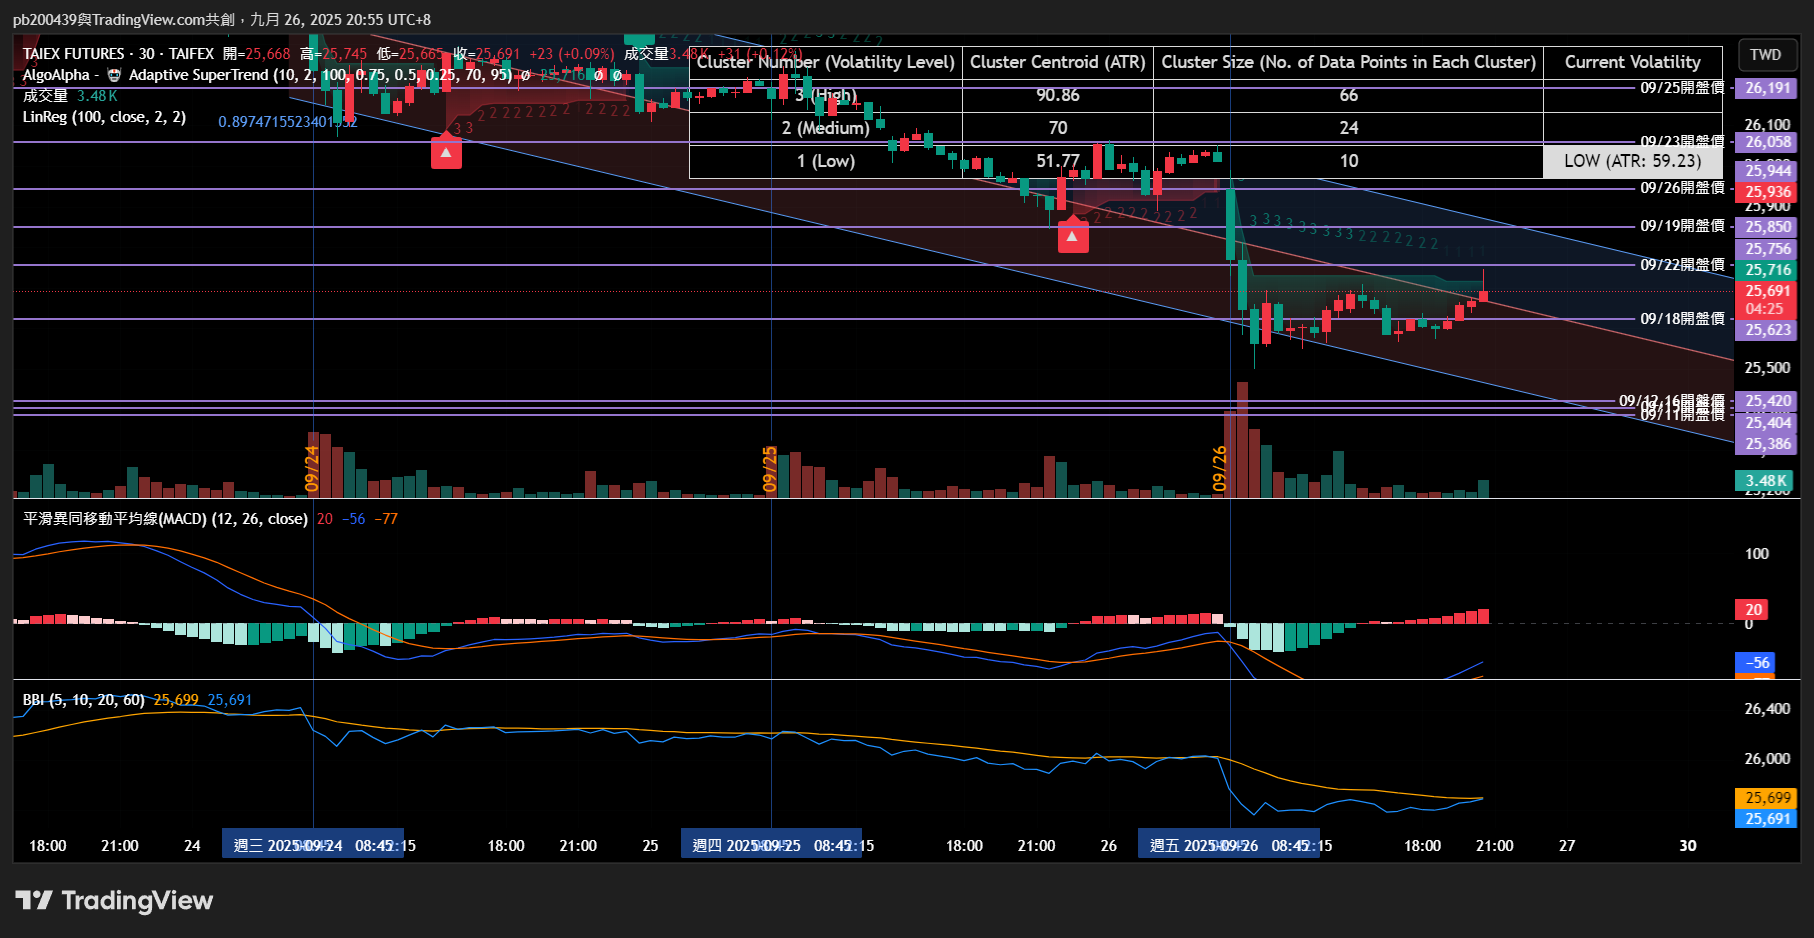Click the 90.86 centroid cell

coord(1057,95)
